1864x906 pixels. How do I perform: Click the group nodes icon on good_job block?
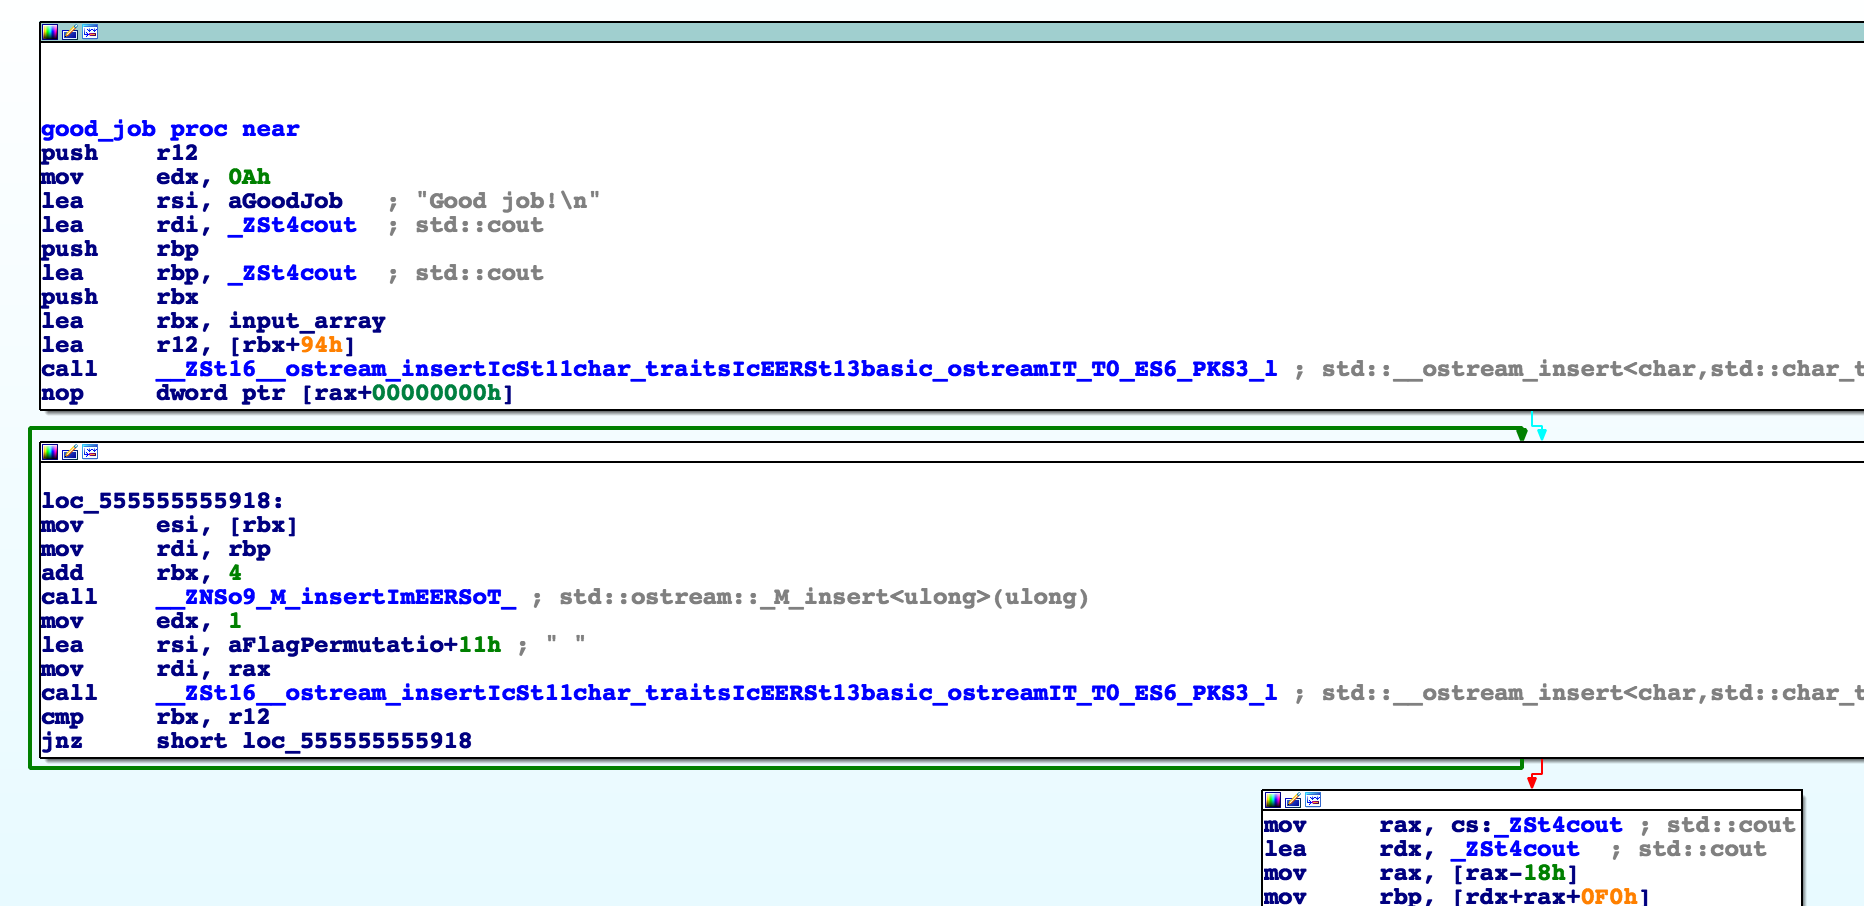(x=90, y=32)
